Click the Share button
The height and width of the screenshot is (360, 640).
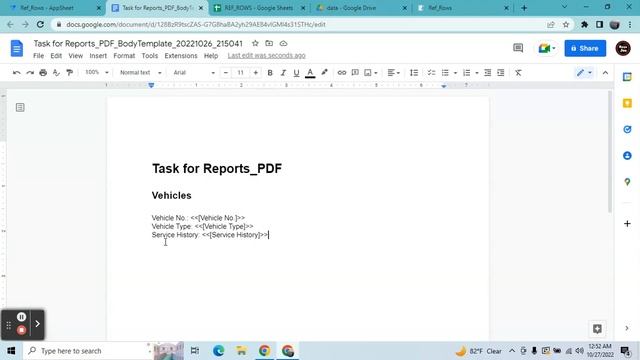click(585, 48)
